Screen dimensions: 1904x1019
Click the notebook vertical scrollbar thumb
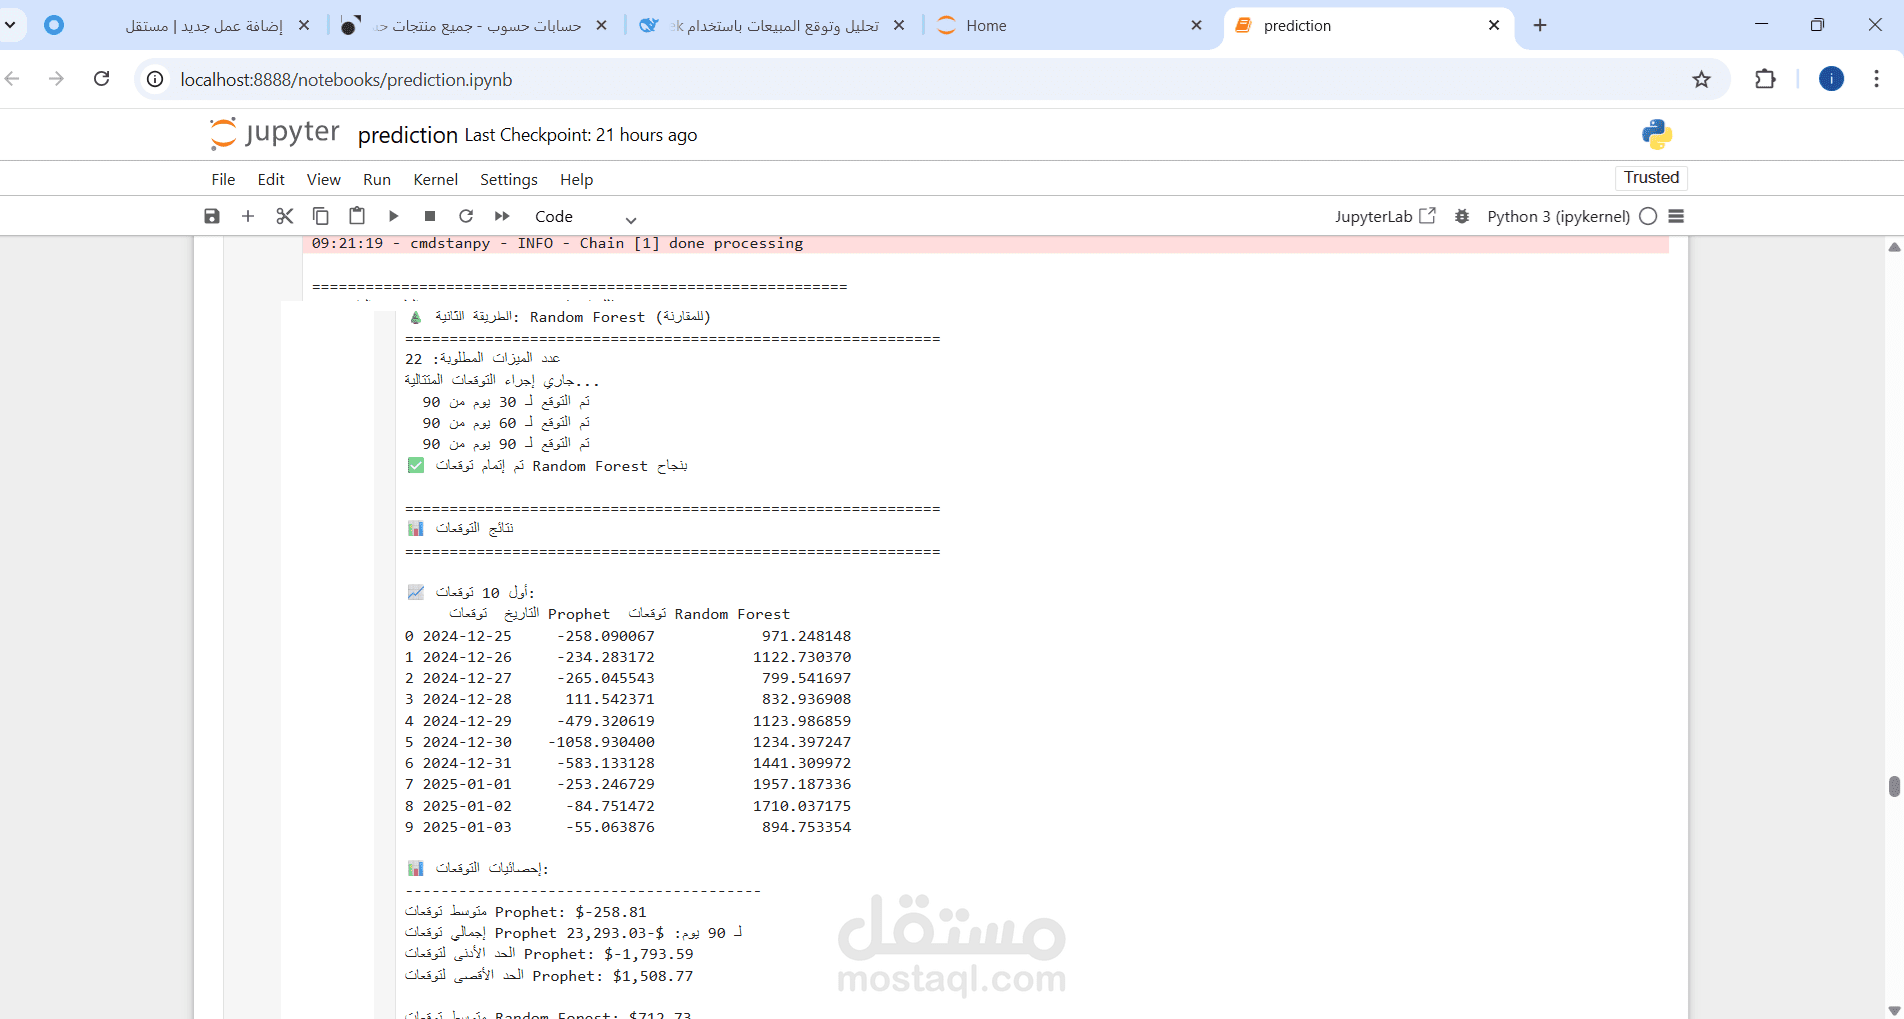click(1894, 786)
